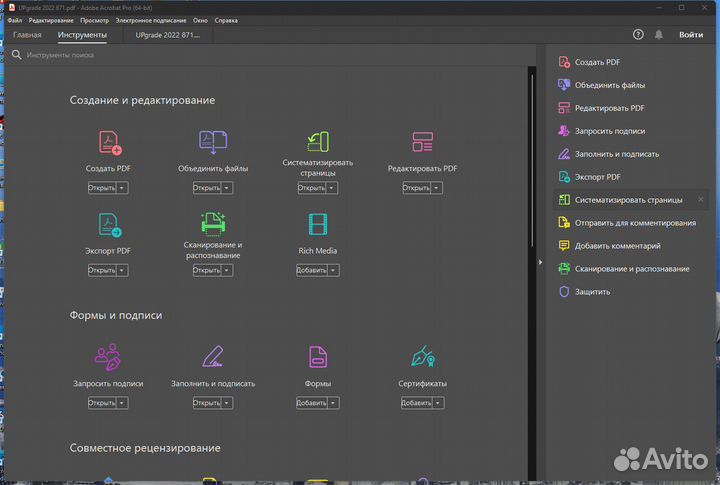Open the Certificates (Сертификаты) tool icon

[423, 356]
